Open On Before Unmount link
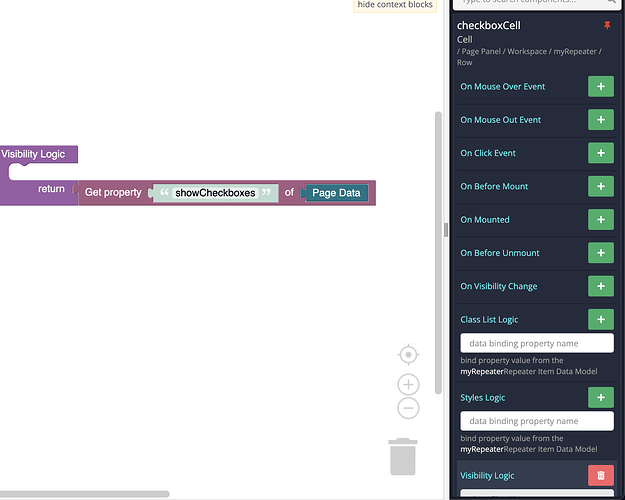This screenshot has height=500, width=625. pyautogui.click(x=499, y=253)
